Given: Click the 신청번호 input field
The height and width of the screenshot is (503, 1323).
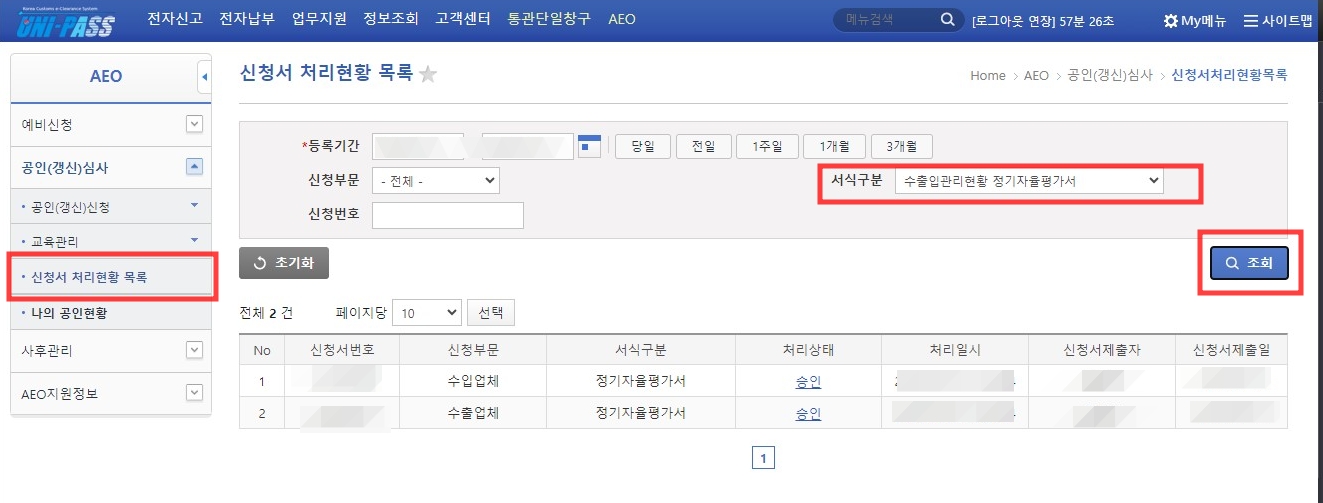Looking at the screenshot, I should 448,215.
